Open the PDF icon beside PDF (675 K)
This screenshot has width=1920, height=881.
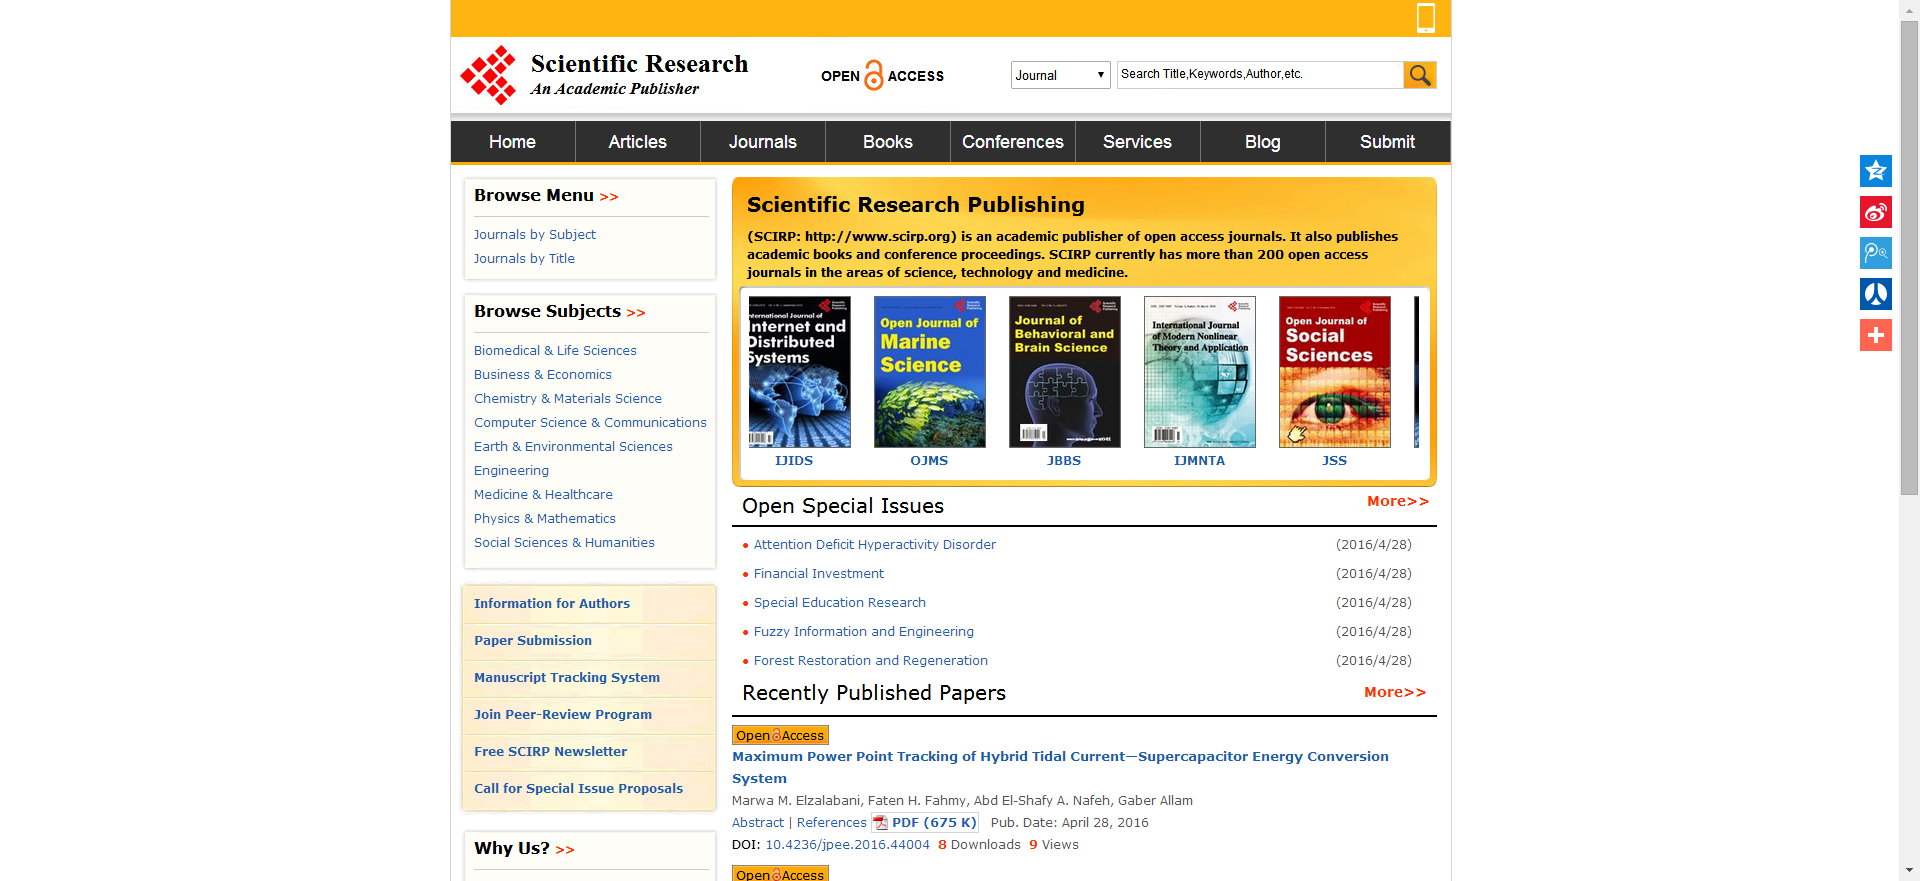(880, 823)
